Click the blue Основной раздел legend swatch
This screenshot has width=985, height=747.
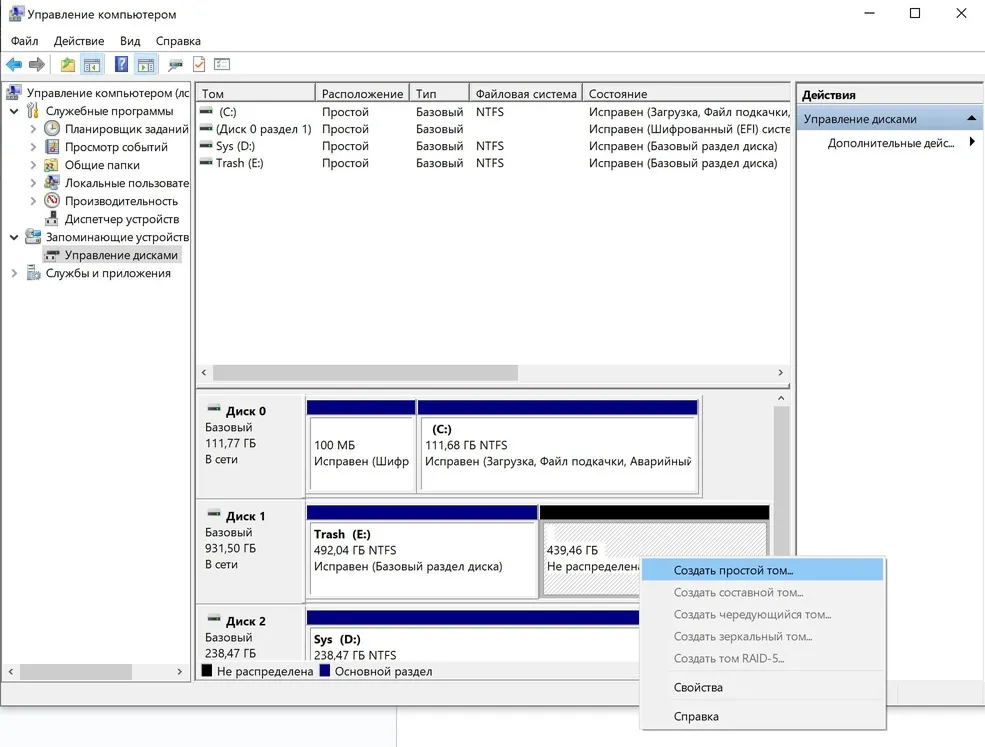click(325, 670)
